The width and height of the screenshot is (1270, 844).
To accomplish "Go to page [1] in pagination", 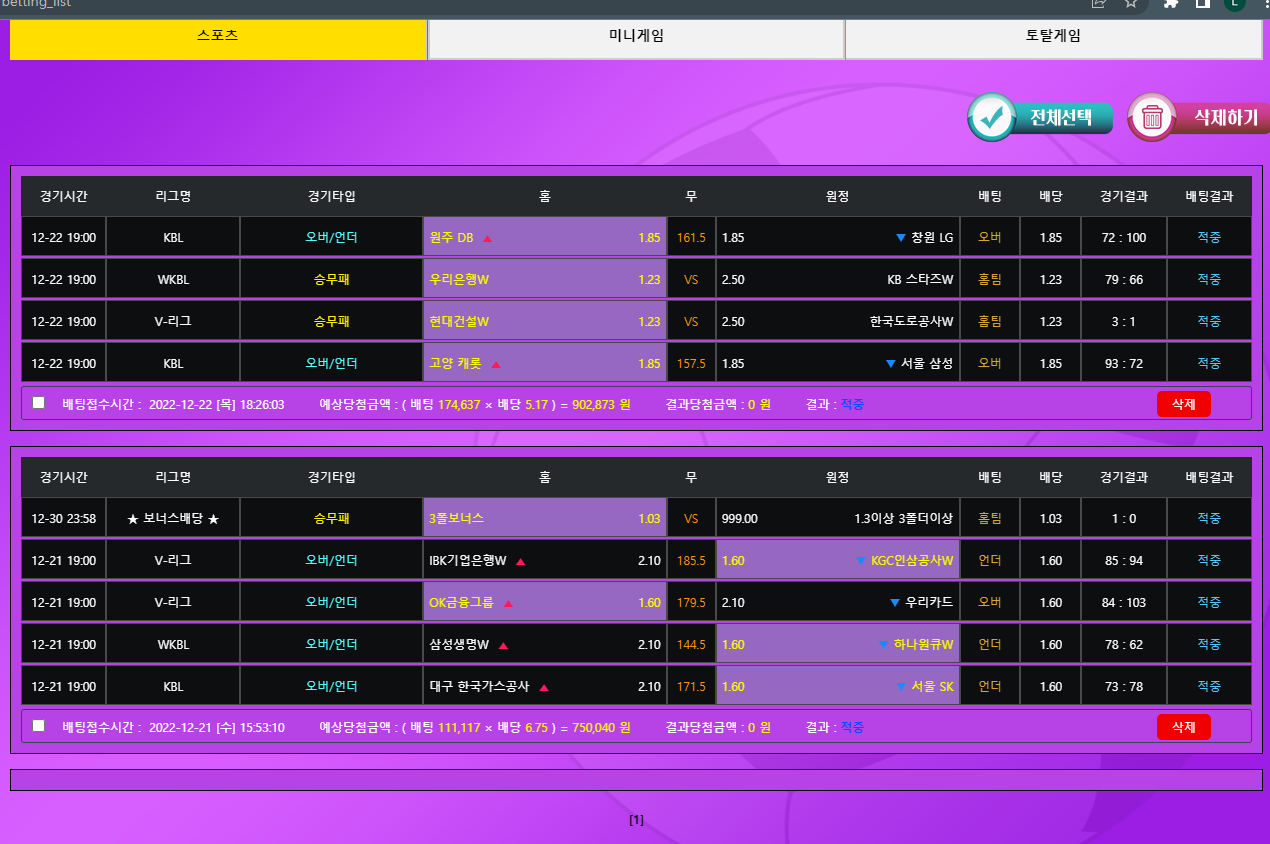I will [x=636, y=820].
